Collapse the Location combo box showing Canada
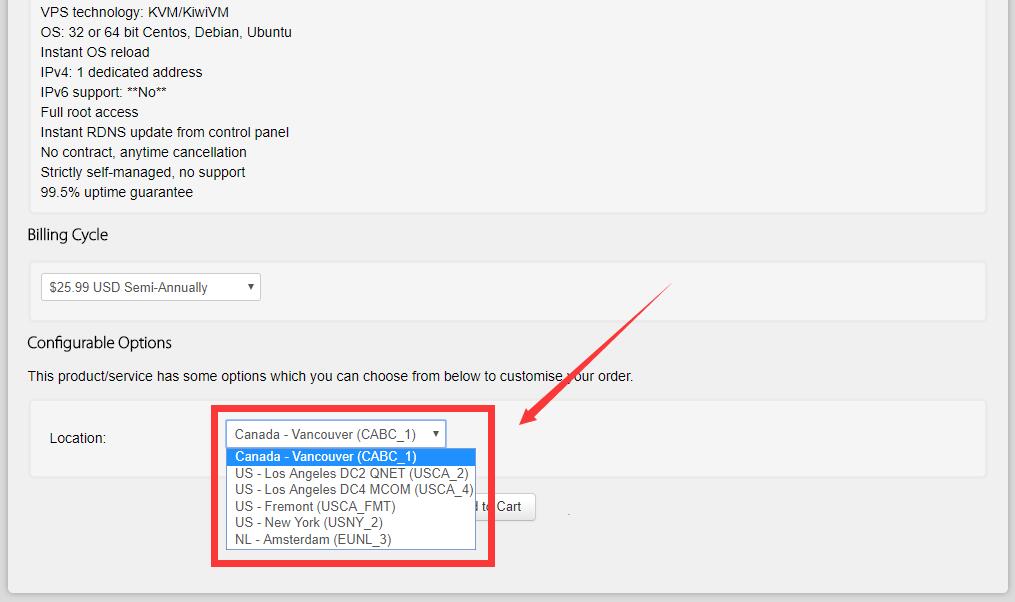 point(335,434)
